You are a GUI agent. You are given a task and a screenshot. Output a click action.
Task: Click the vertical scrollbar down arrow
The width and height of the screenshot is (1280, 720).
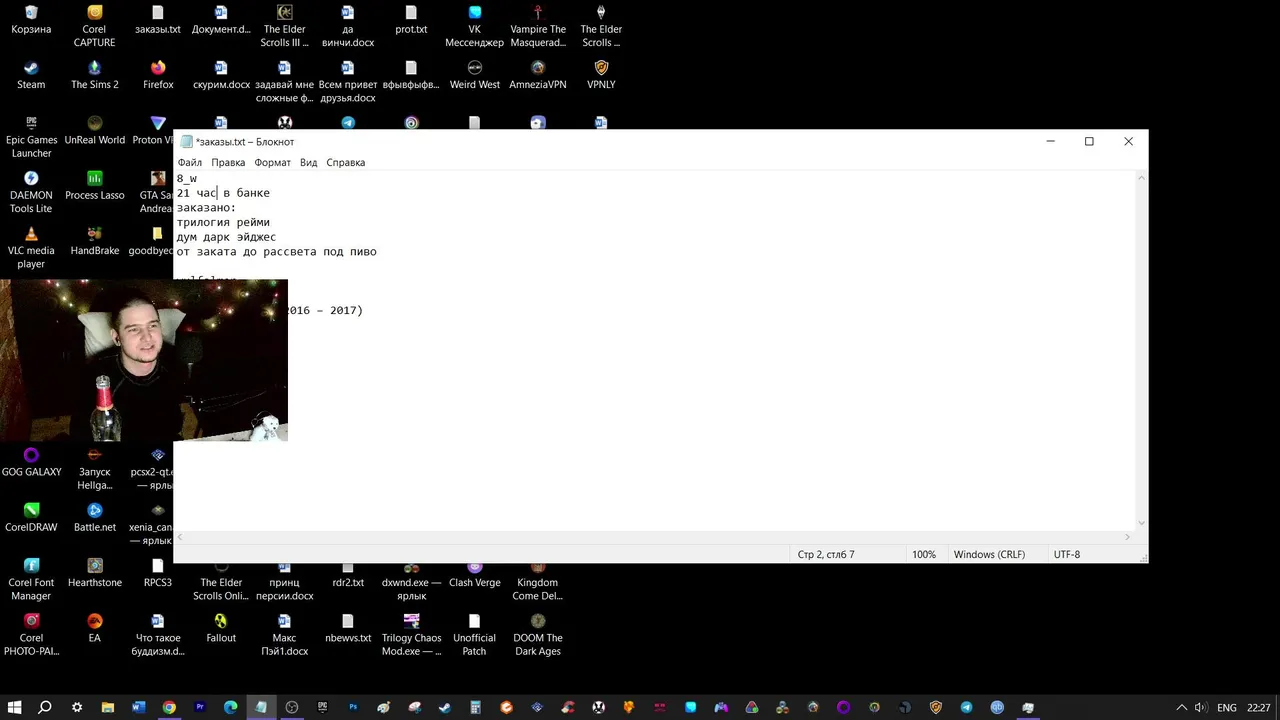(1142, 523)
